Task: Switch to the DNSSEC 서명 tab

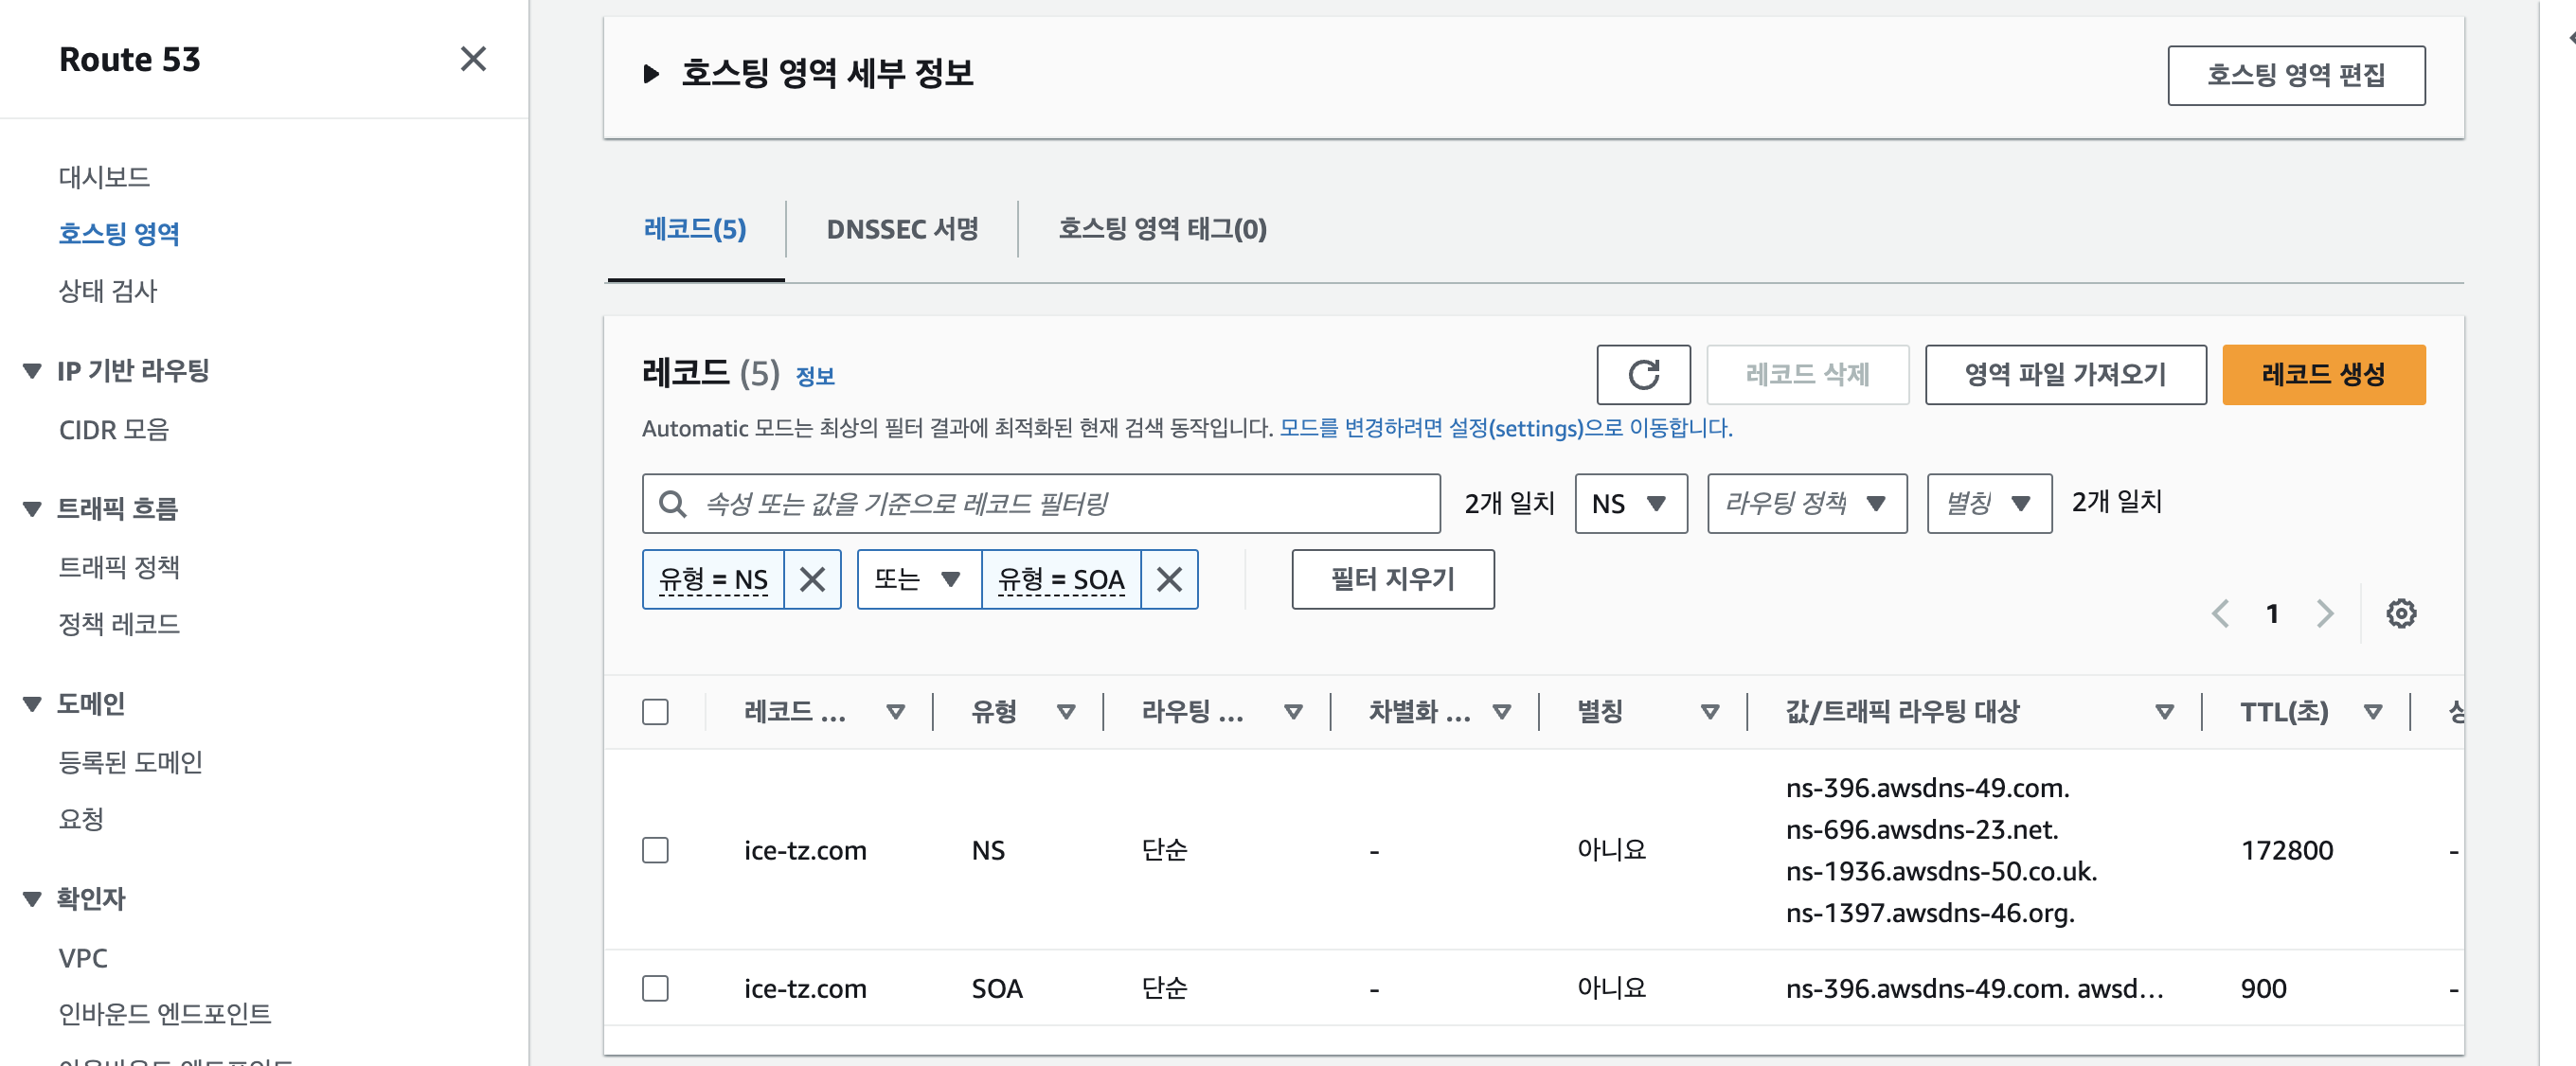Action: 901,229
